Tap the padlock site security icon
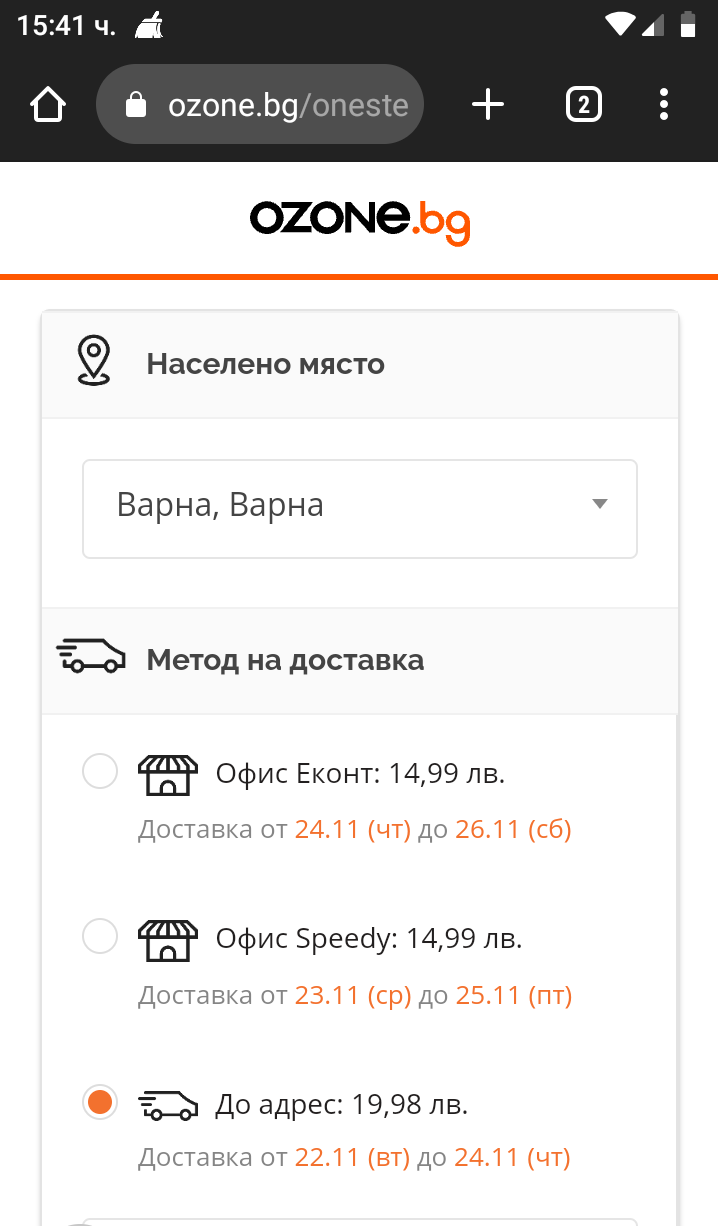 pyautogui.click(x=136, y=105)
